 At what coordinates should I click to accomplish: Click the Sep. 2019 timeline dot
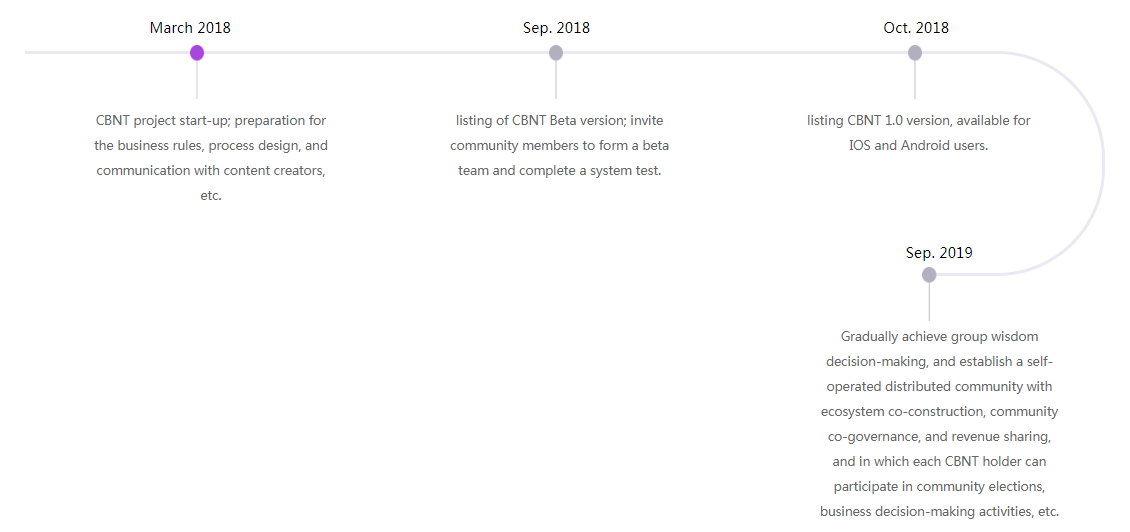[929, 275]
